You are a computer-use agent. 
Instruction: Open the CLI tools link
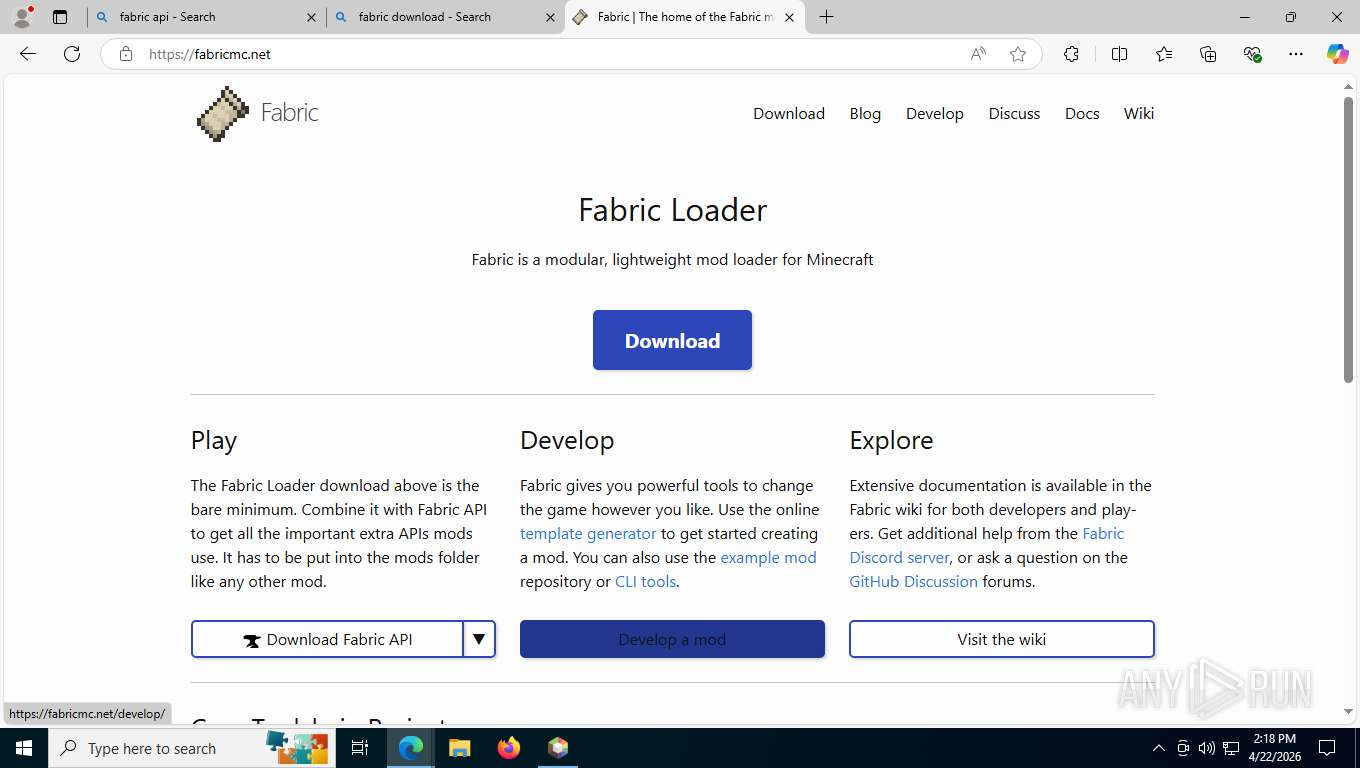tap(645, 581)
